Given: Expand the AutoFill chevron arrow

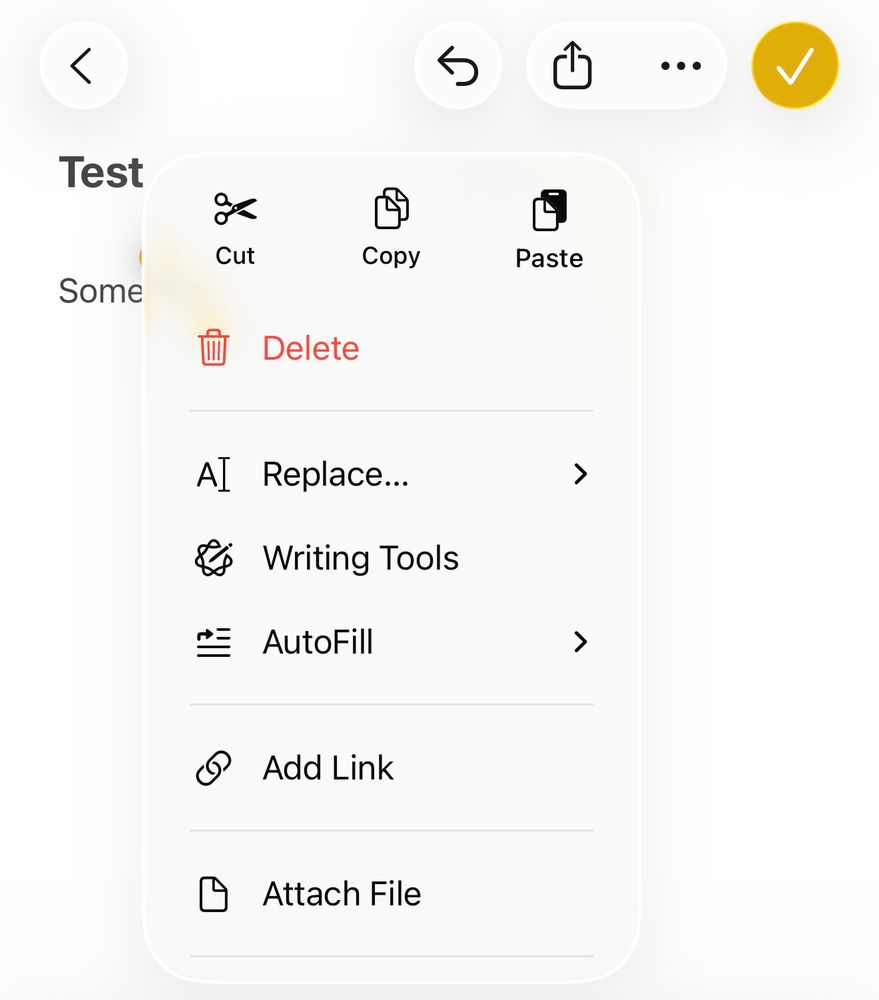Looking at the screenshot, I should point(580,642).
